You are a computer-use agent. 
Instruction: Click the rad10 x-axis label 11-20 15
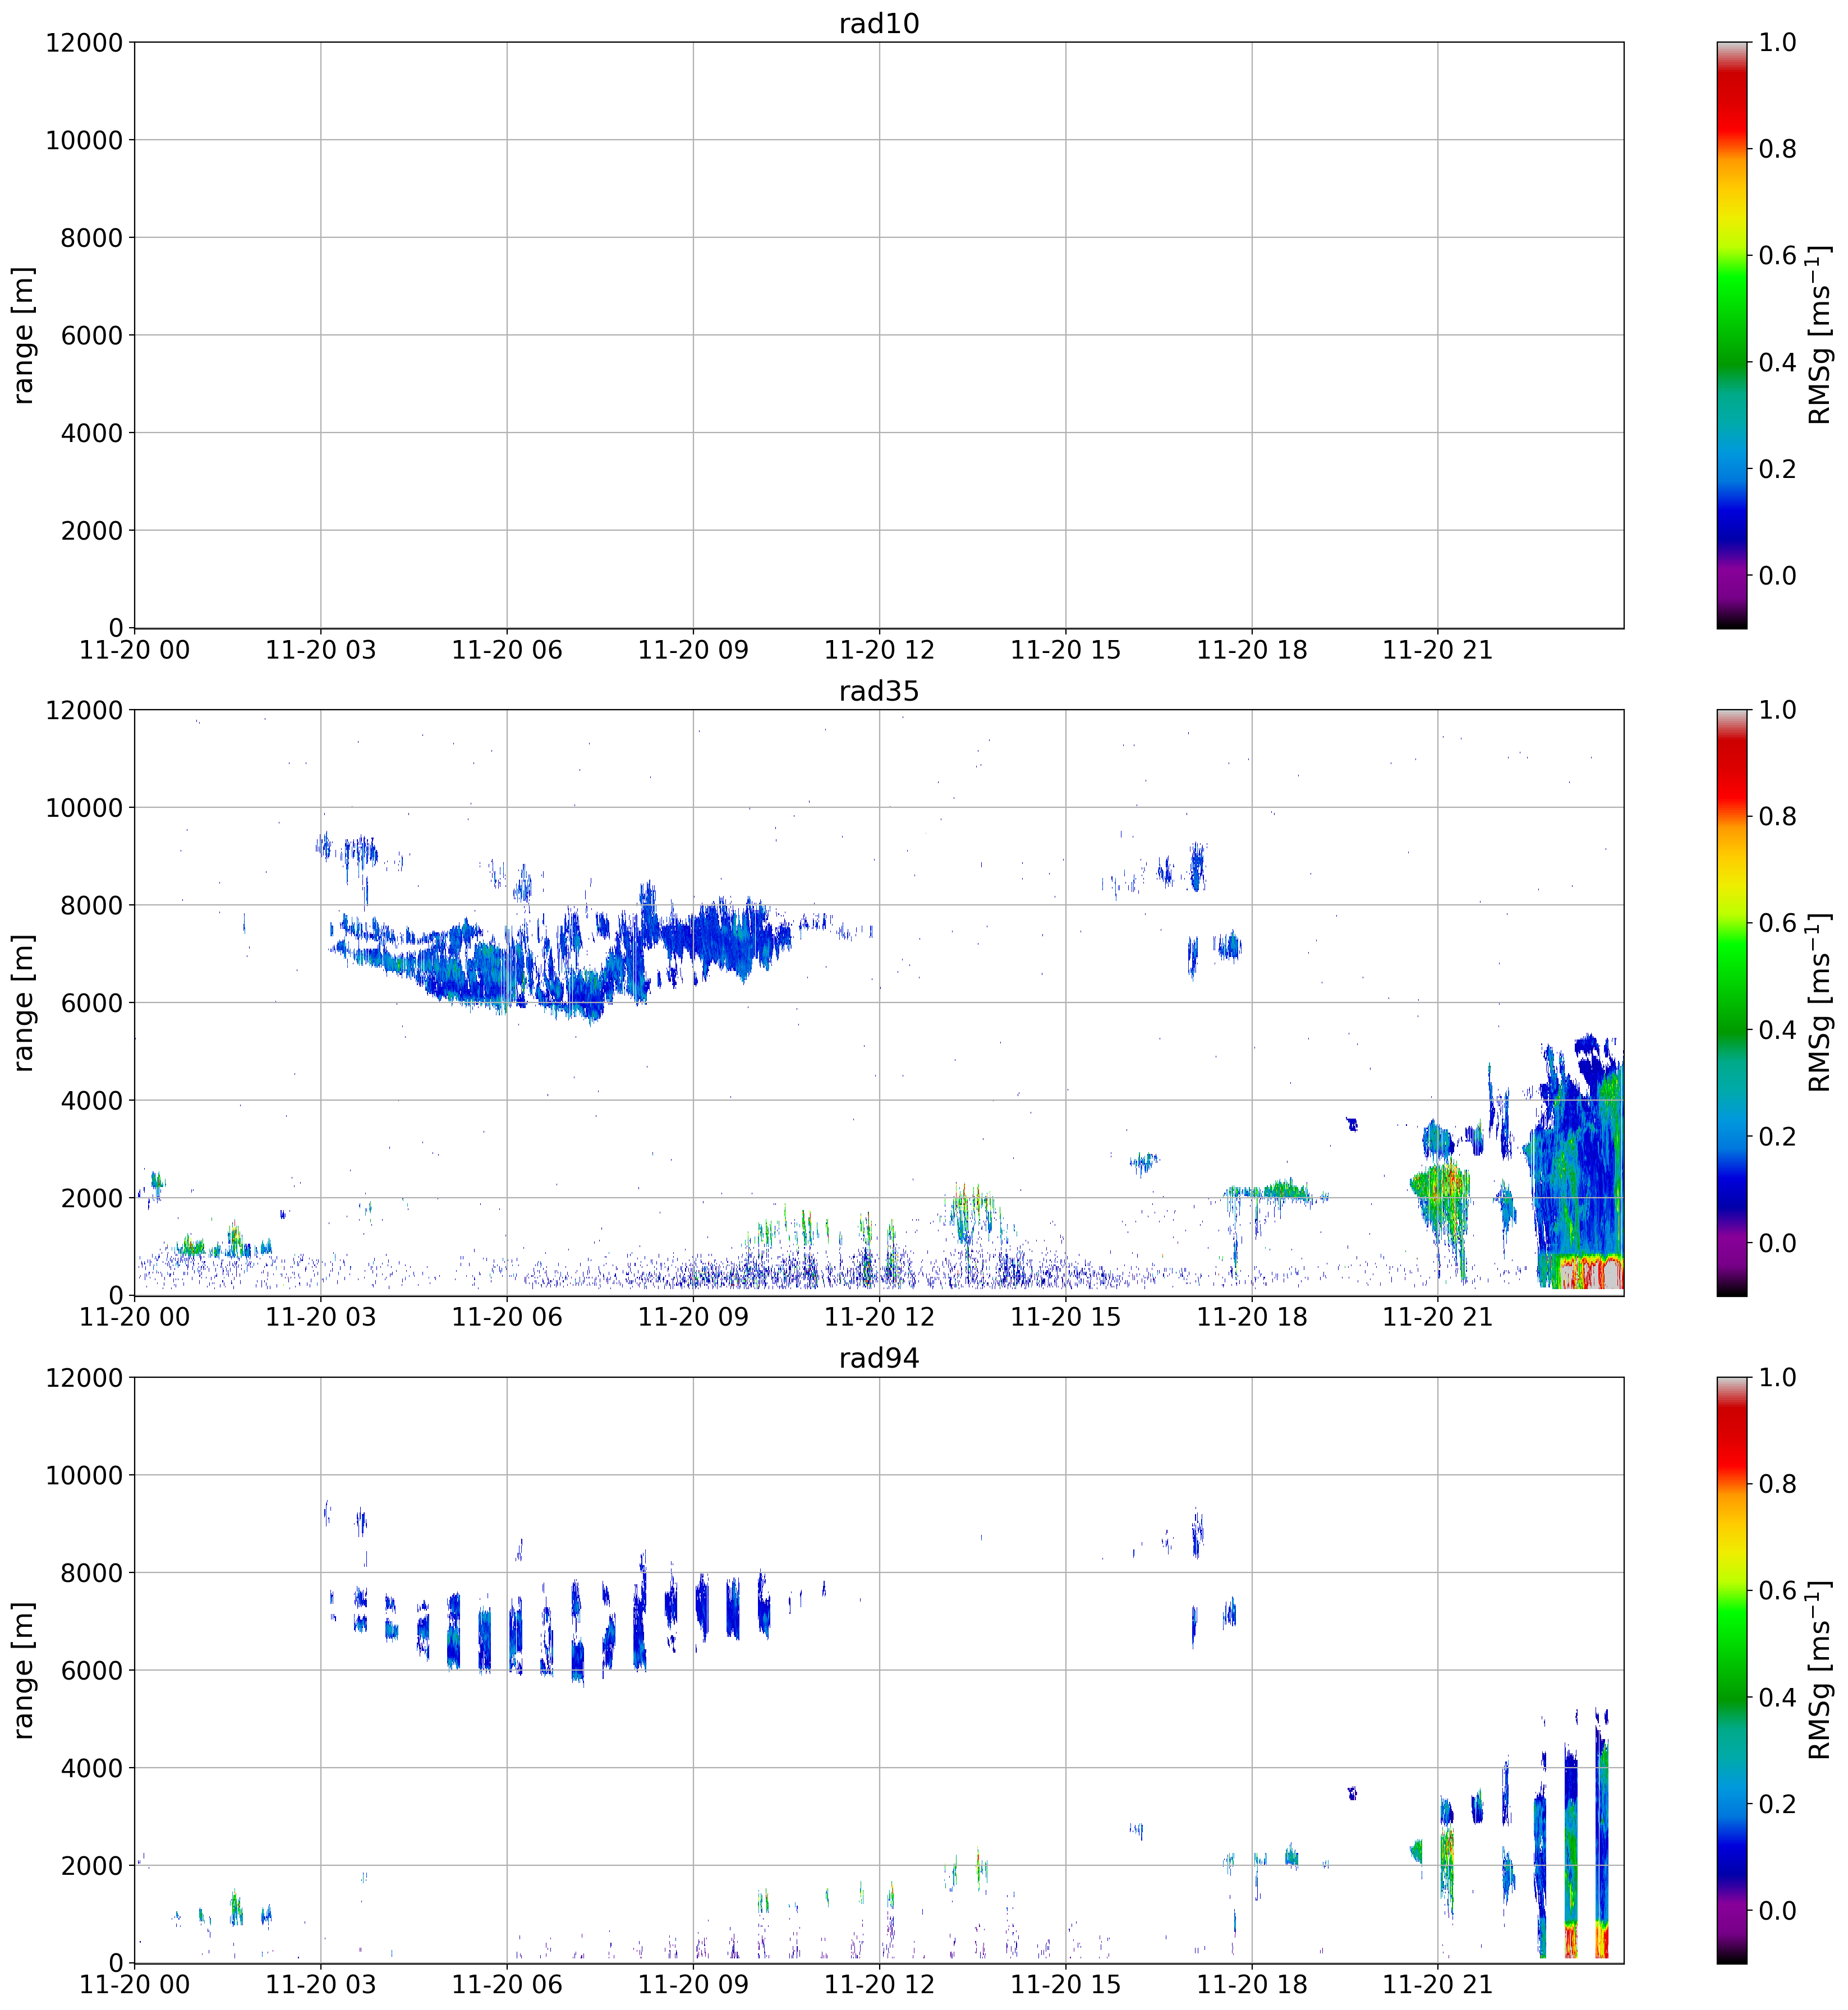tap(1065, 650)
